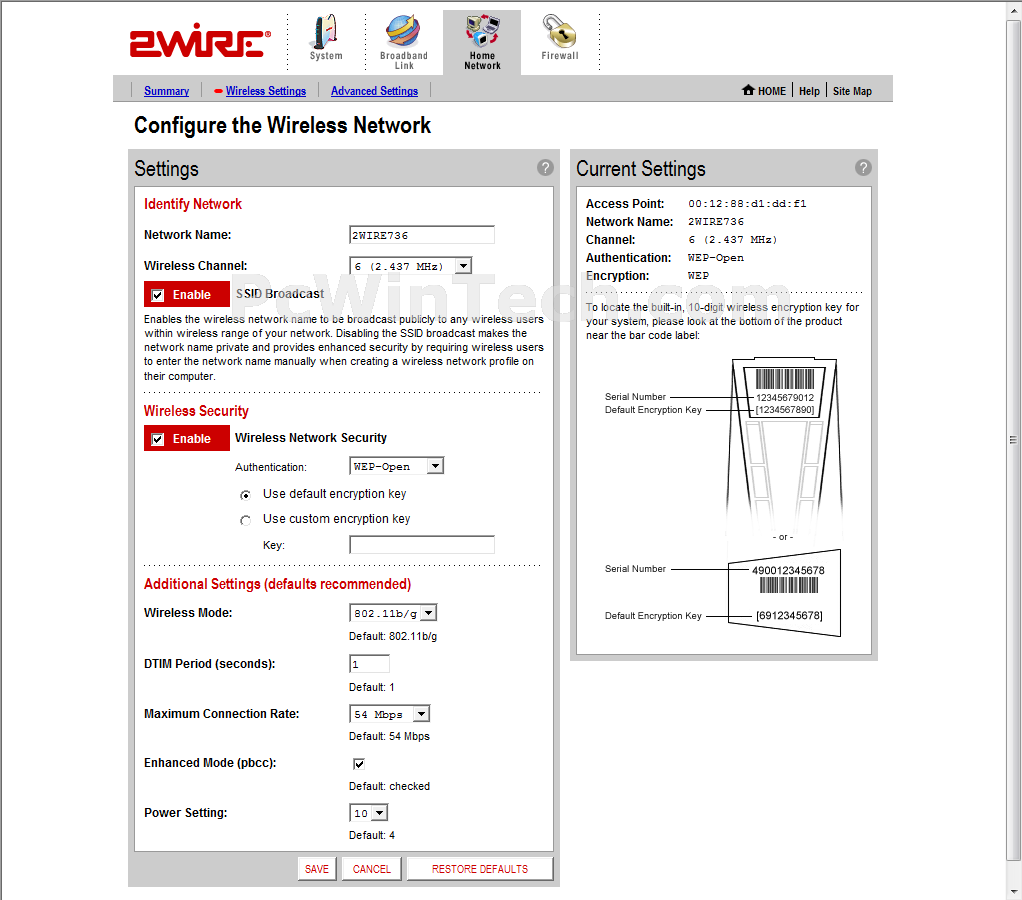The width and height of the screenshot is (1022, 900).
Task: Open help for Current Settings panel
Action: point(863,168)
